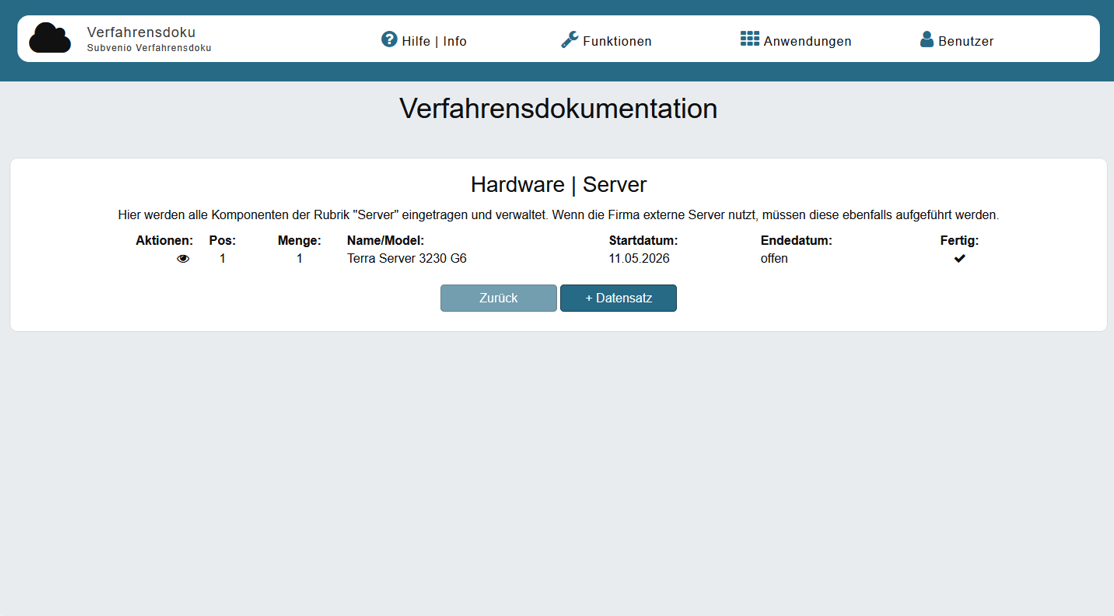
Task: Open the Benutzer menu
Action: [956, 40]
